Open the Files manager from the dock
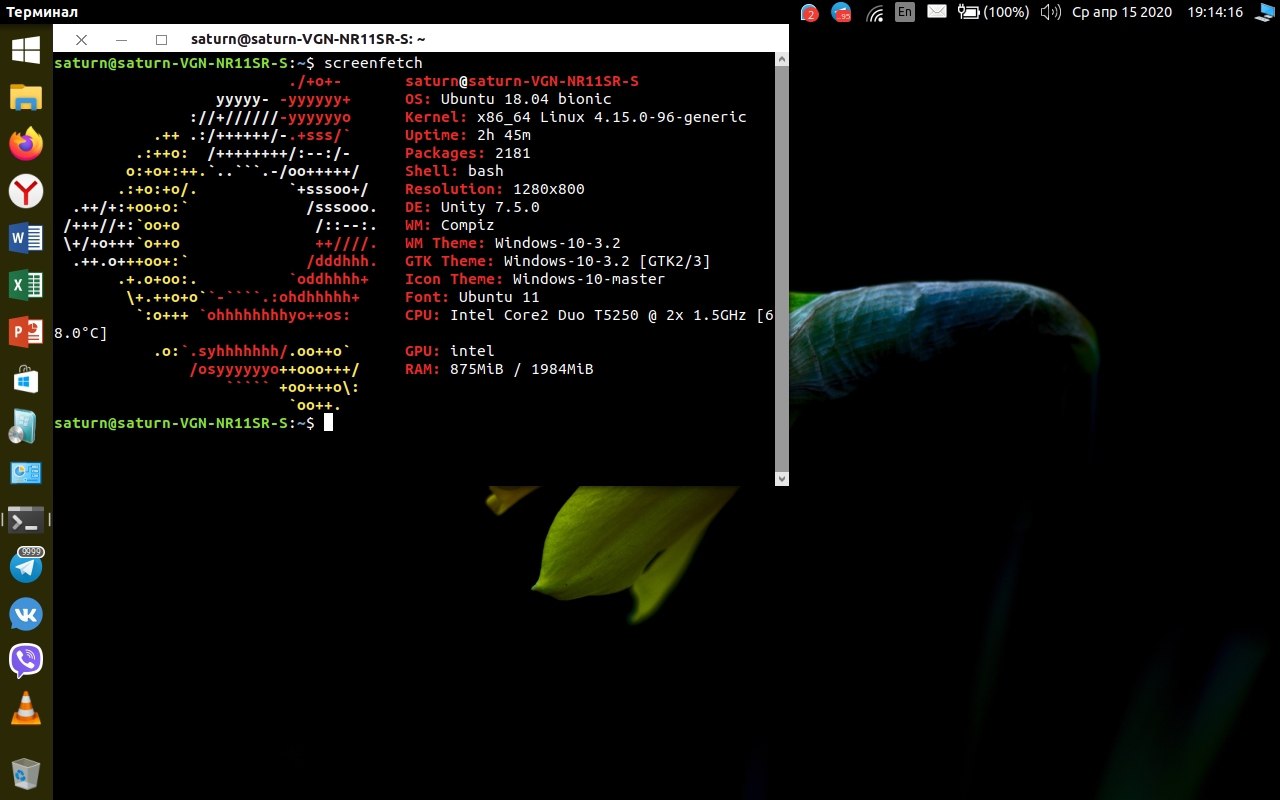Viewport: 1280px width, 800px height. [x=26, y=97]
